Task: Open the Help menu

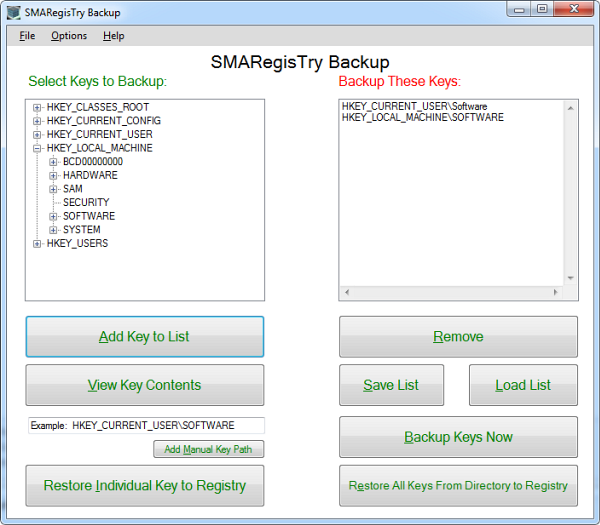Action: coord(114,36)
